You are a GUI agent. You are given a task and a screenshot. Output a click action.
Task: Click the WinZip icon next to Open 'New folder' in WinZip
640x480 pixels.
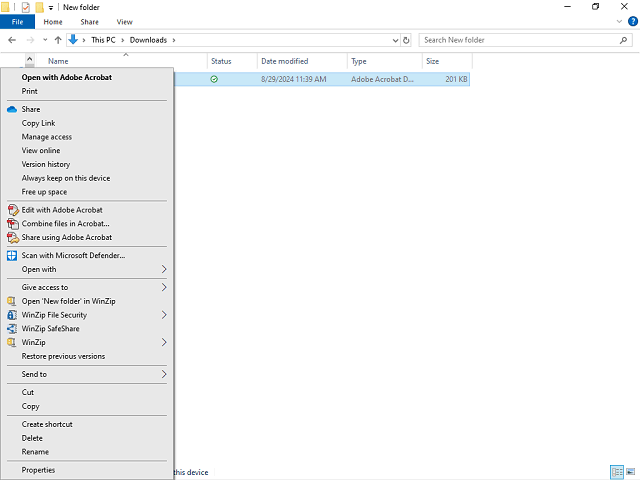point(11,301)
